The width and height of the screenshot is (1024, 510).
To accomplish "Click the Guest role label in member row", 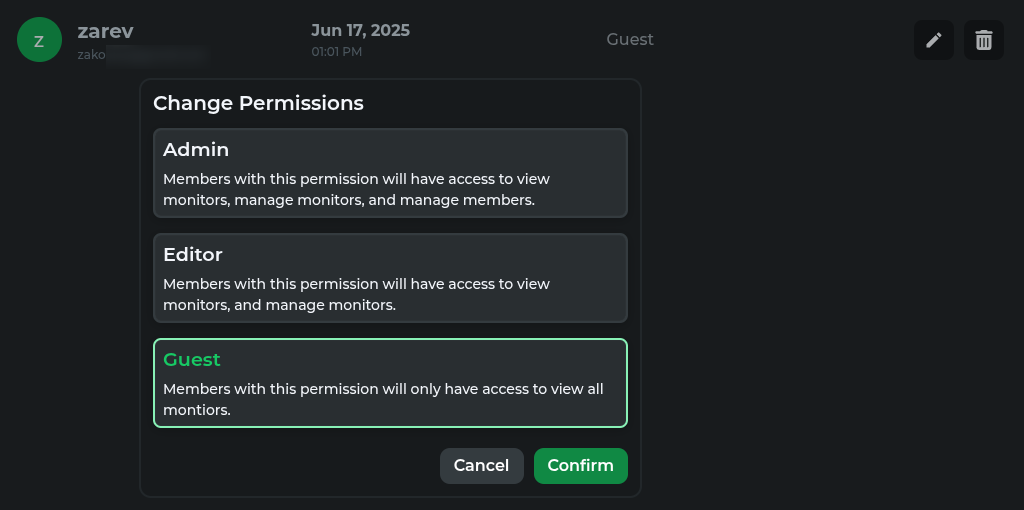I will (630, 40).
